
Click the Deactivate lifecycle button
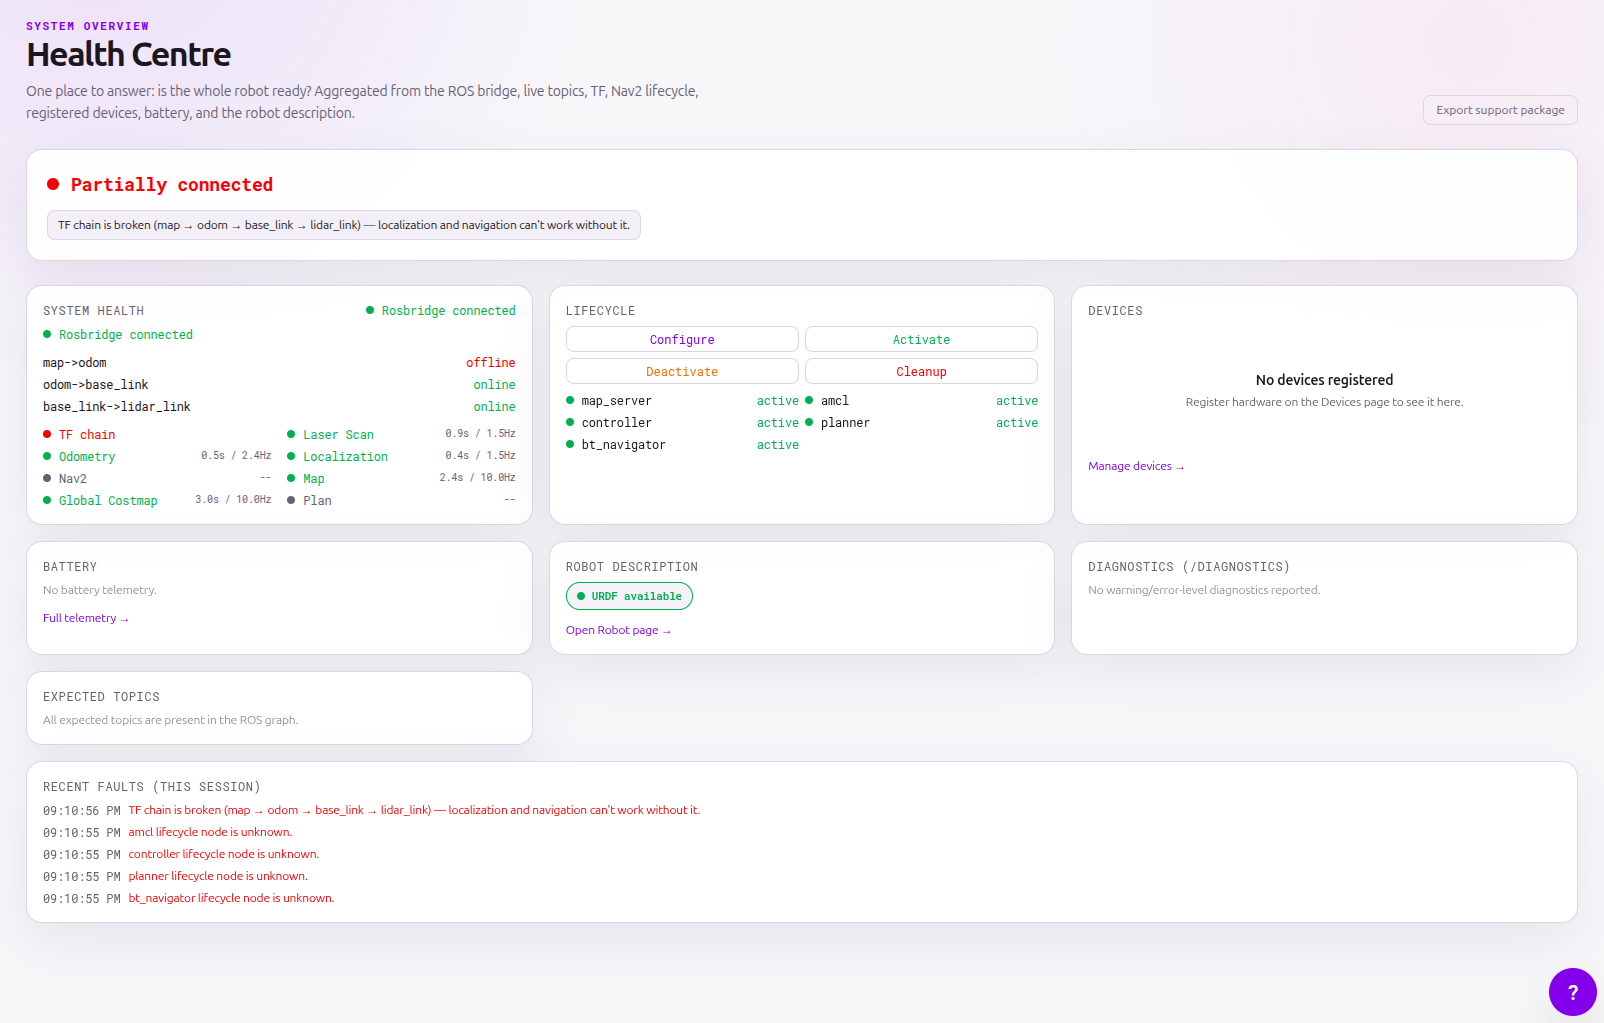point(682,371)
